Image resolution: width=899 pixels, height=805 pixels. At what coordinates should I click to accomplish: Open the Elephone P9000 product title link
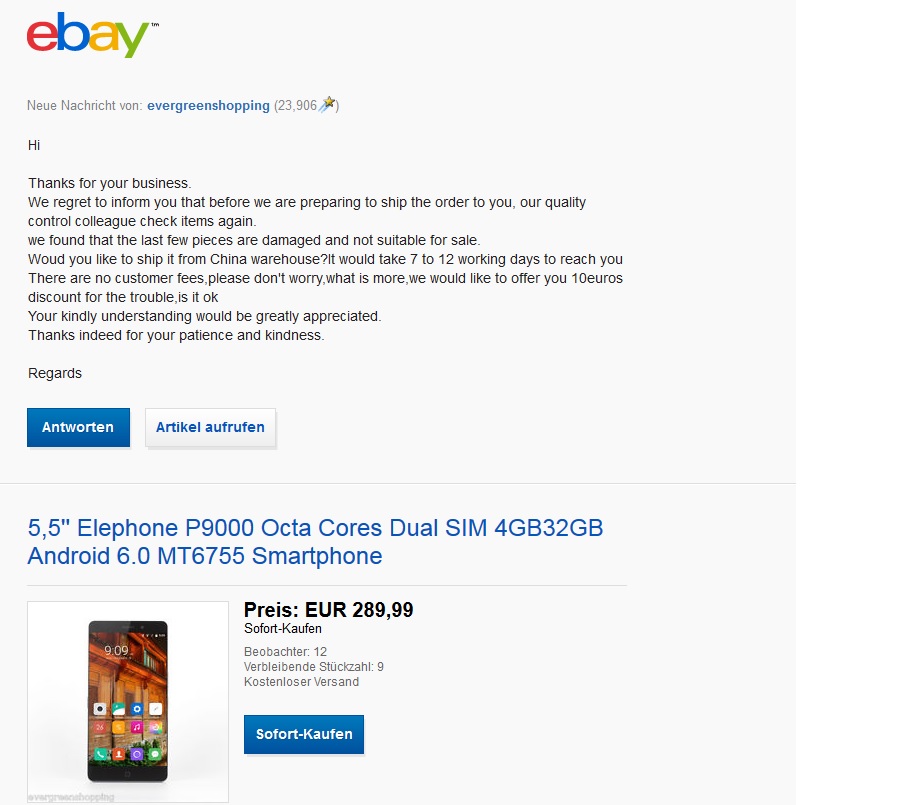tap(315, 541)
